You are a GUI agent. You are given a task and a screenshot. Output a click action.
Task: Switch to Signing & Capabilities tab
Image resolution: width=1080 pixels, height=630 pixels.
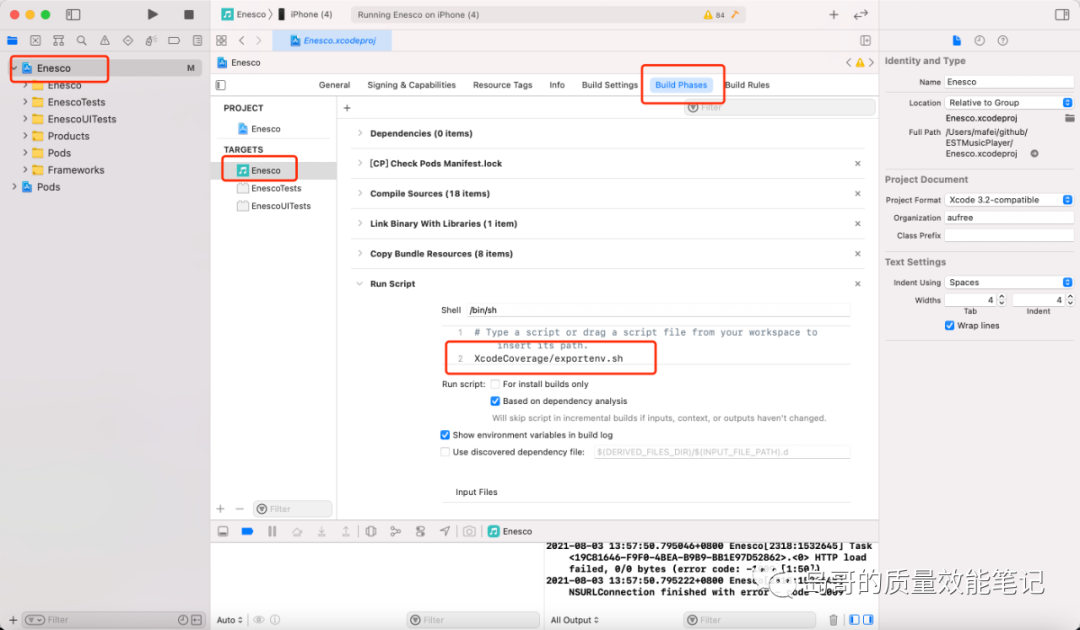[411, 85]
